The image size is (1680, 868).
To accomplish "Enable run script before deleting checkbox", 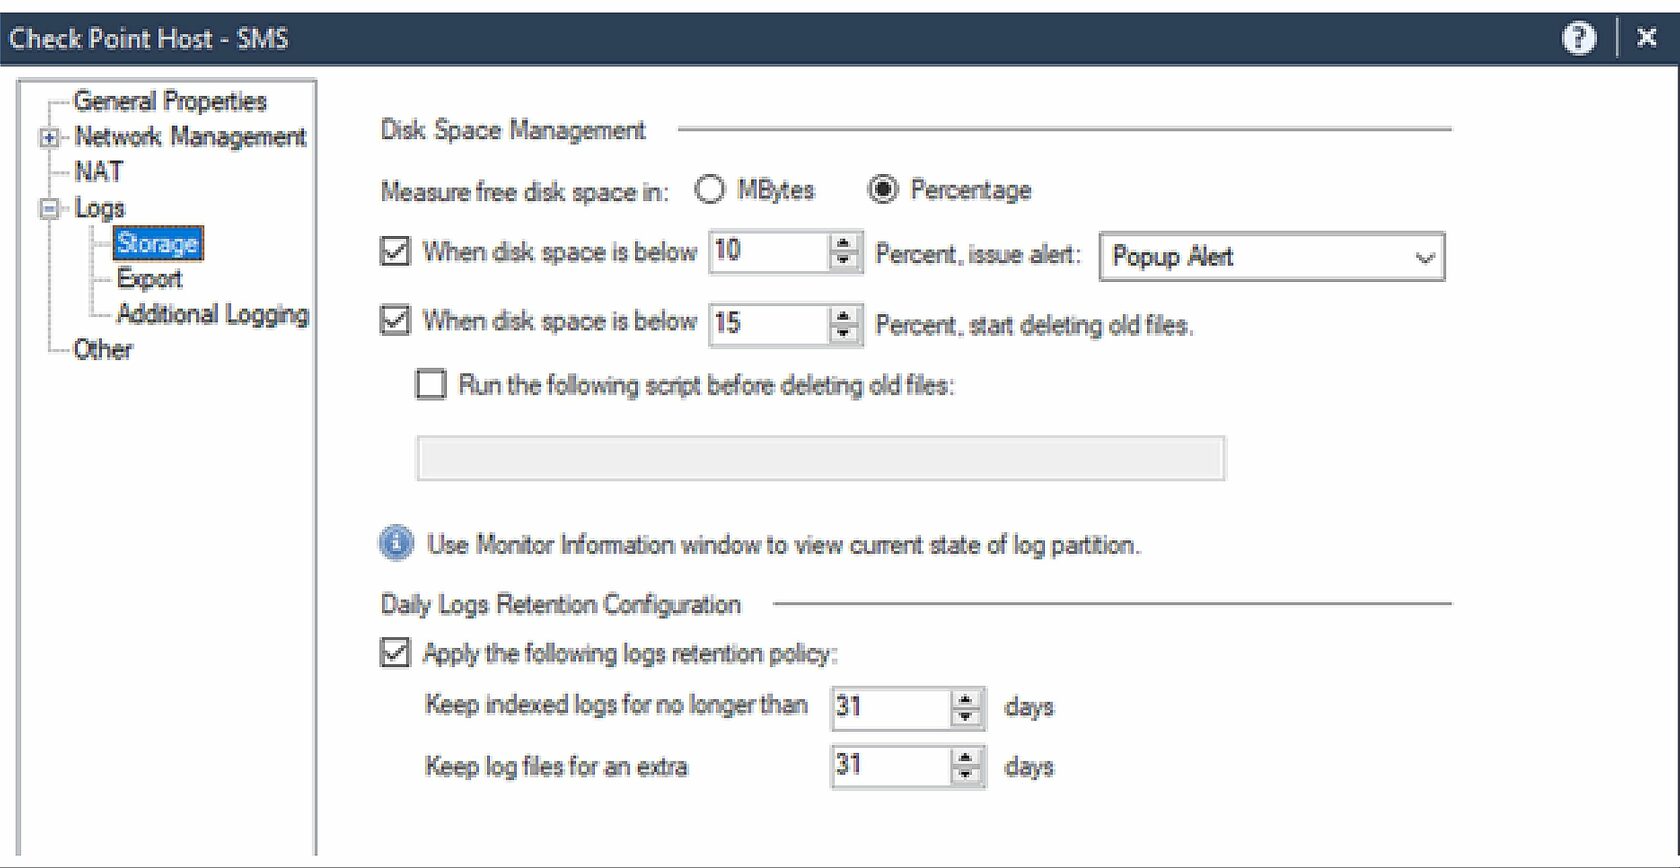I will pos(431,385).
